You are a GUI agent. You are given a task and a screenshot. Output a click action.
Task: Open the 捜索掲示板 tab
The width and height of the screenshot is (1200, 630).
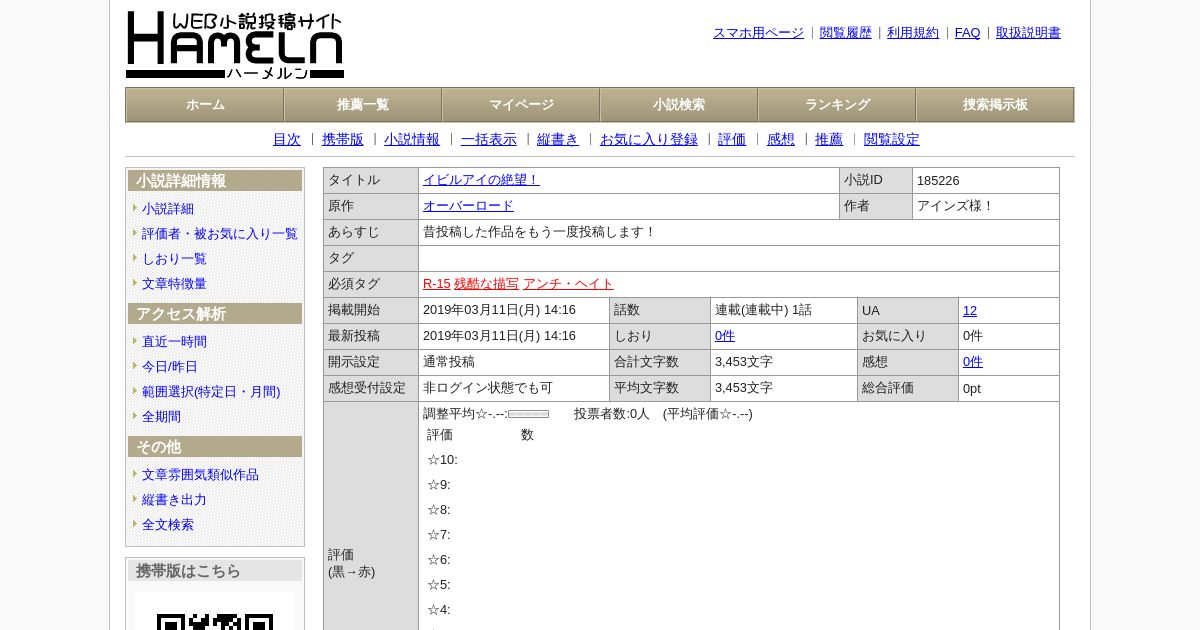pos(995,105)
